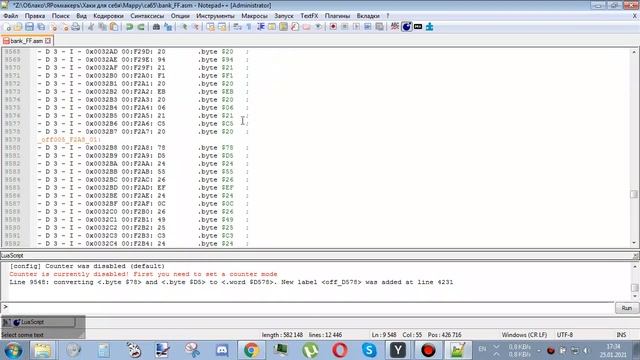The image size is (640, 360).
Task: Click the LuaScript console toolbar icon
Action: pos(406,27)
